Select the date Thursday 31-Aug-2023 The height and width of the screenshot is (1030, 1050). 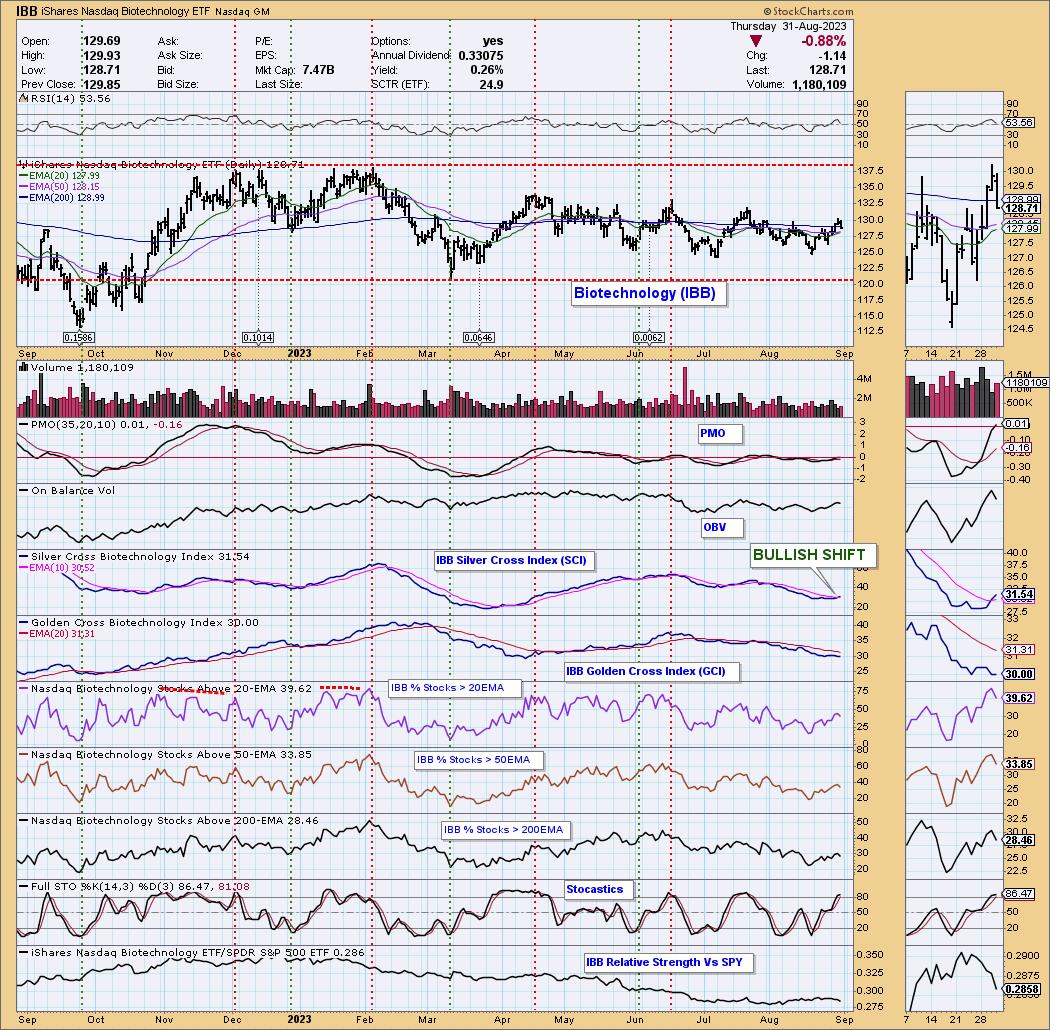click(788, 26)
